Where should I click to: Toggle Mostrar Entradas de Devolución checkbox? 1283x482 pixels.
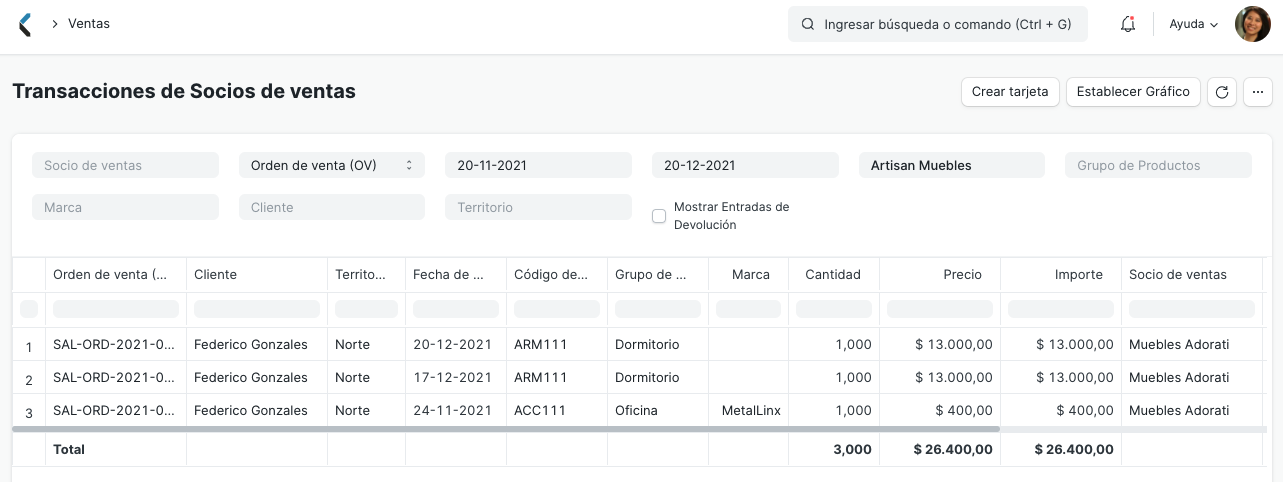(659, 216)
